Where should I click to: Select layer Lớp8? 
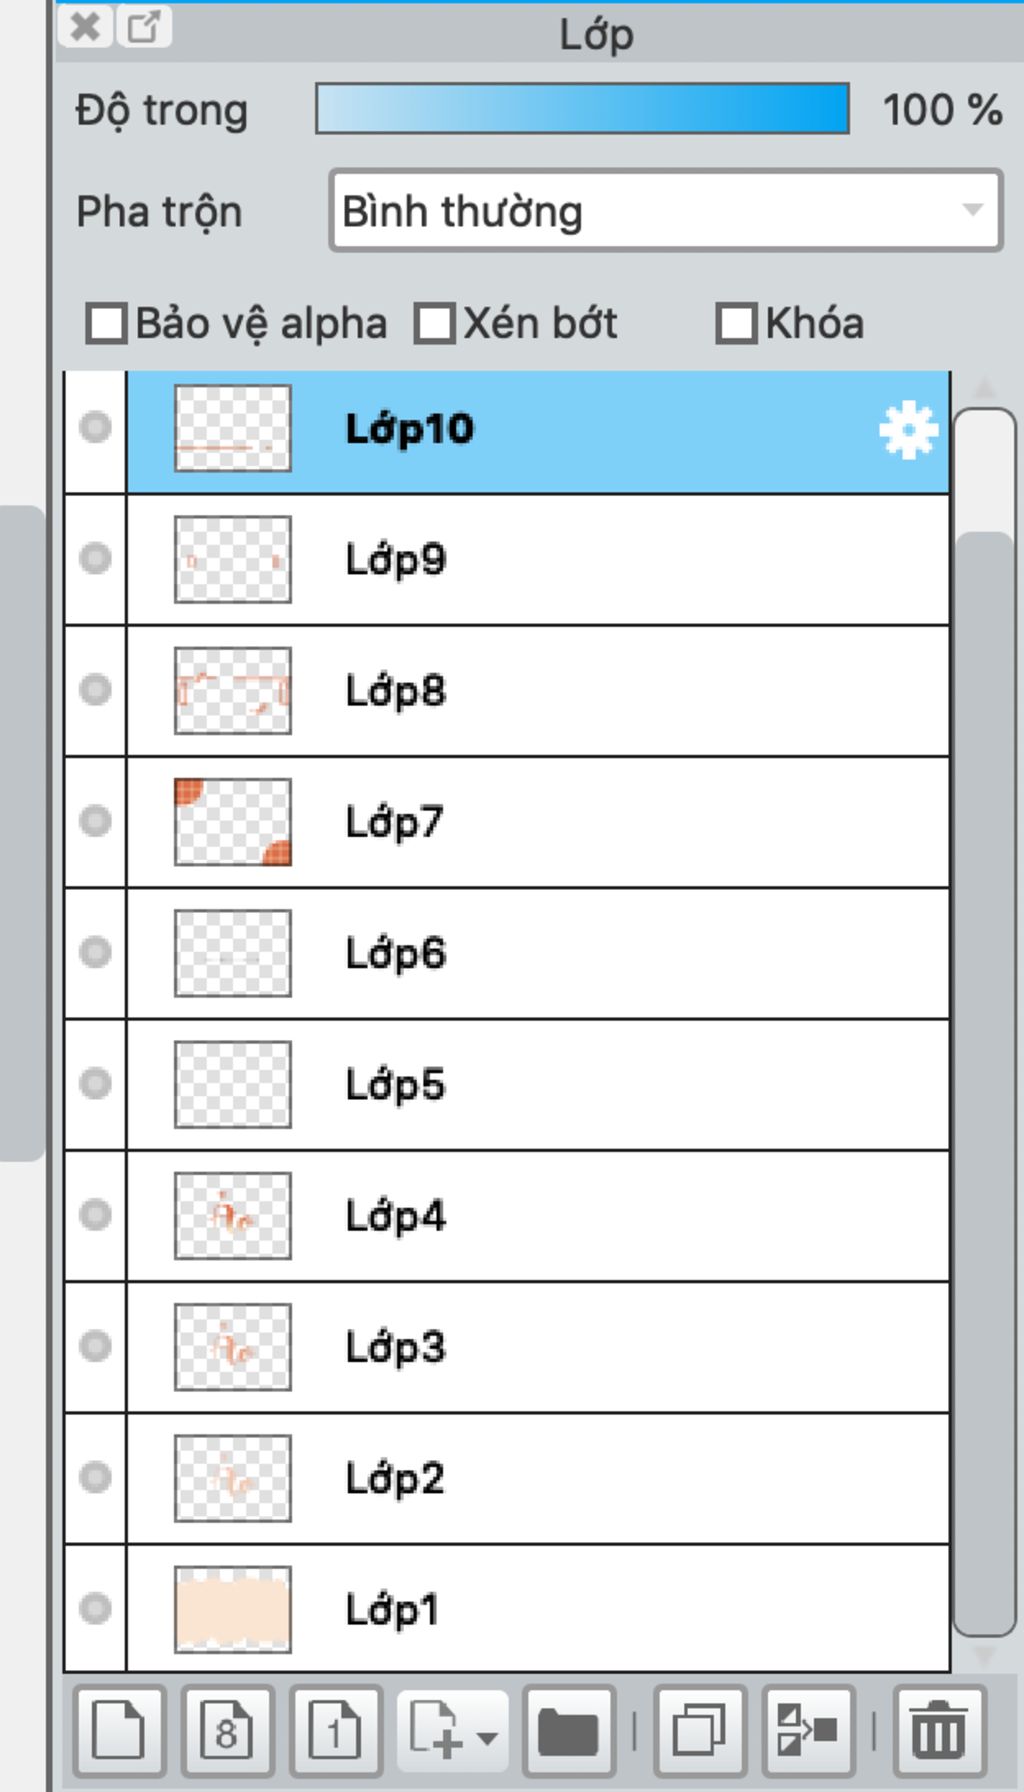tap(538, 691)
